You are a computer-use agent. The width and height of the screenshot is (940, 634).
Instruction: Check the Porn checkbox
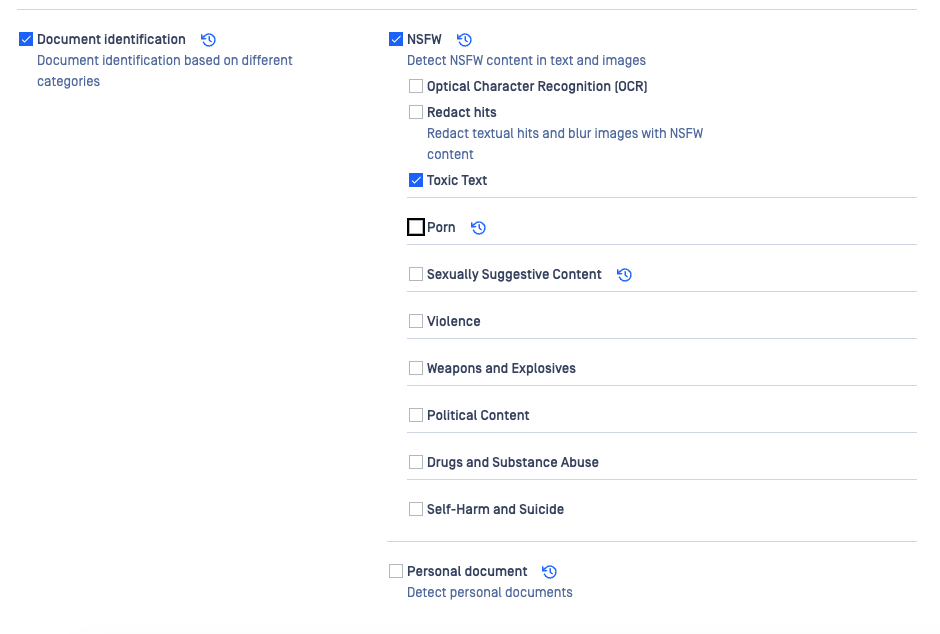pyautogui.click(x=416, y=228)
